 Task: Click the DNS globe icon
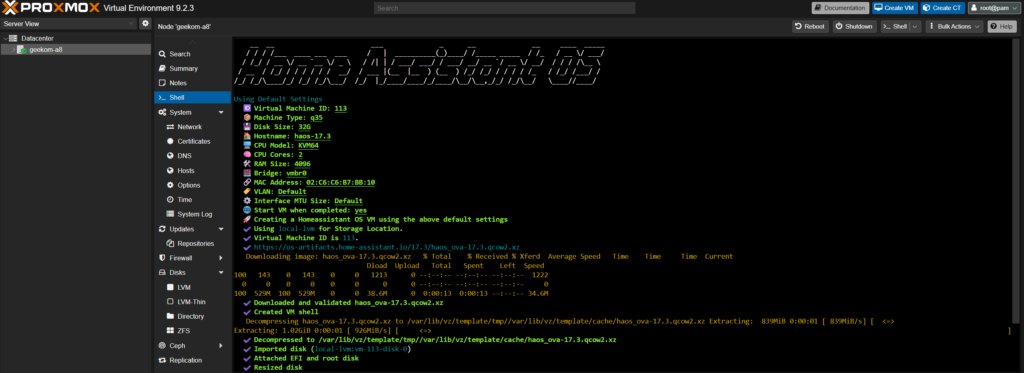[x=170, y=156]
